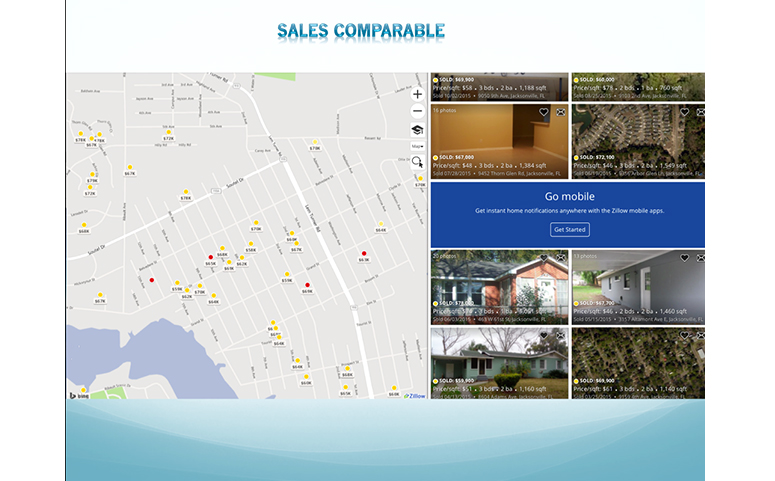Screen dimensions: 775x481
Task: Click envelope icon on $67,700 listing
Action: pos(700,257)
